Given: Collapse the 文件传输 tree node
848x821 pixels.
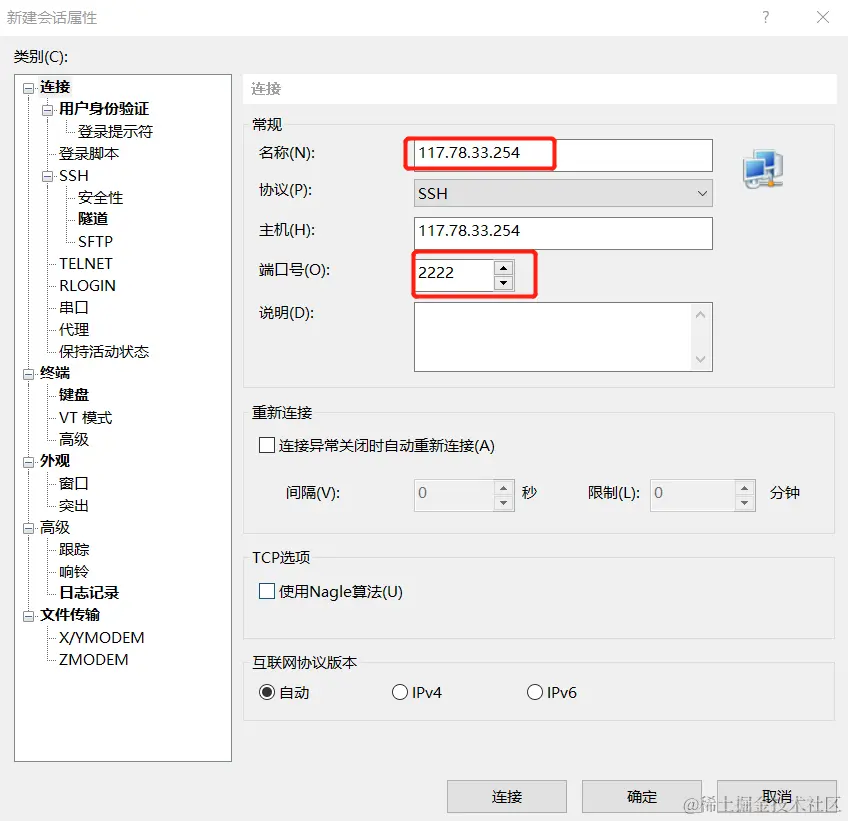Looking at the screenshot, I should (x=28, y=616).
